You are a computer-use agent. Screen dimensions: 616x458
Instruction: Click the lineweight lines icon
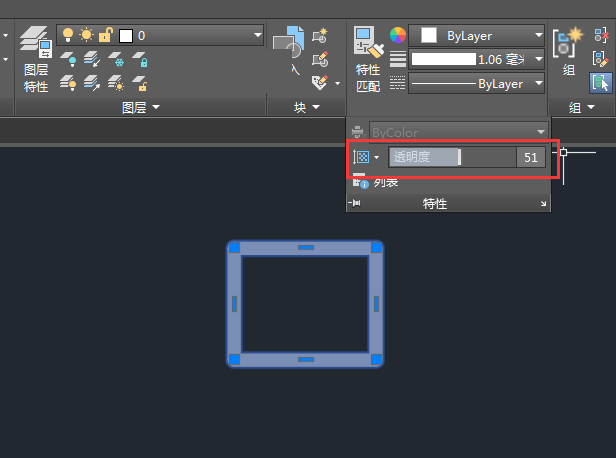tap(398, 59)
